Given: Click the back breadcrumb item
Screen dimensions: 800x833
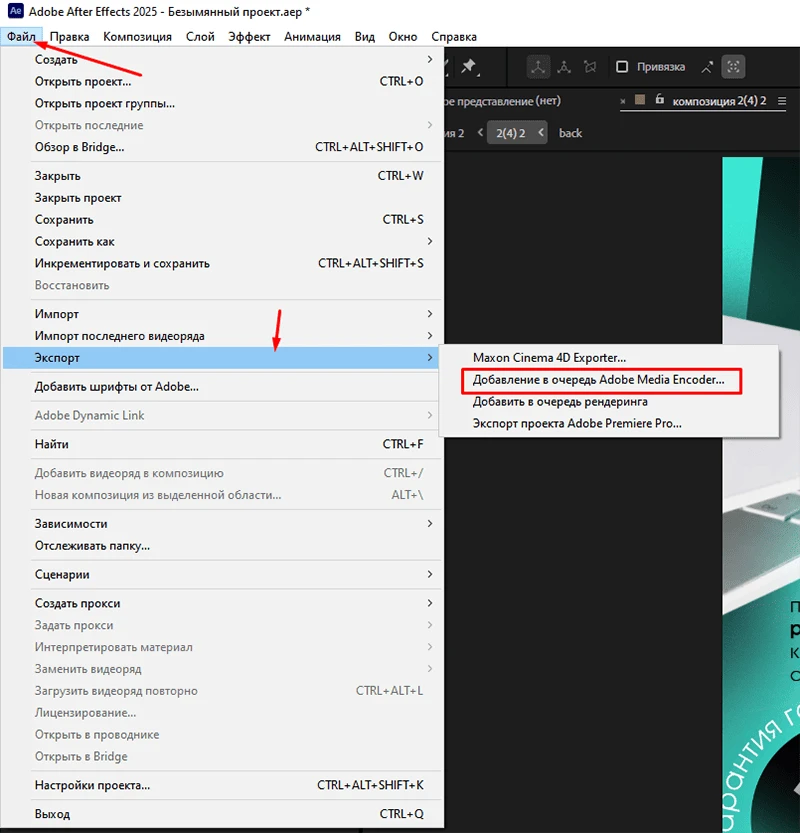Looking at the screenshot, I should click(x=570, y=133).
